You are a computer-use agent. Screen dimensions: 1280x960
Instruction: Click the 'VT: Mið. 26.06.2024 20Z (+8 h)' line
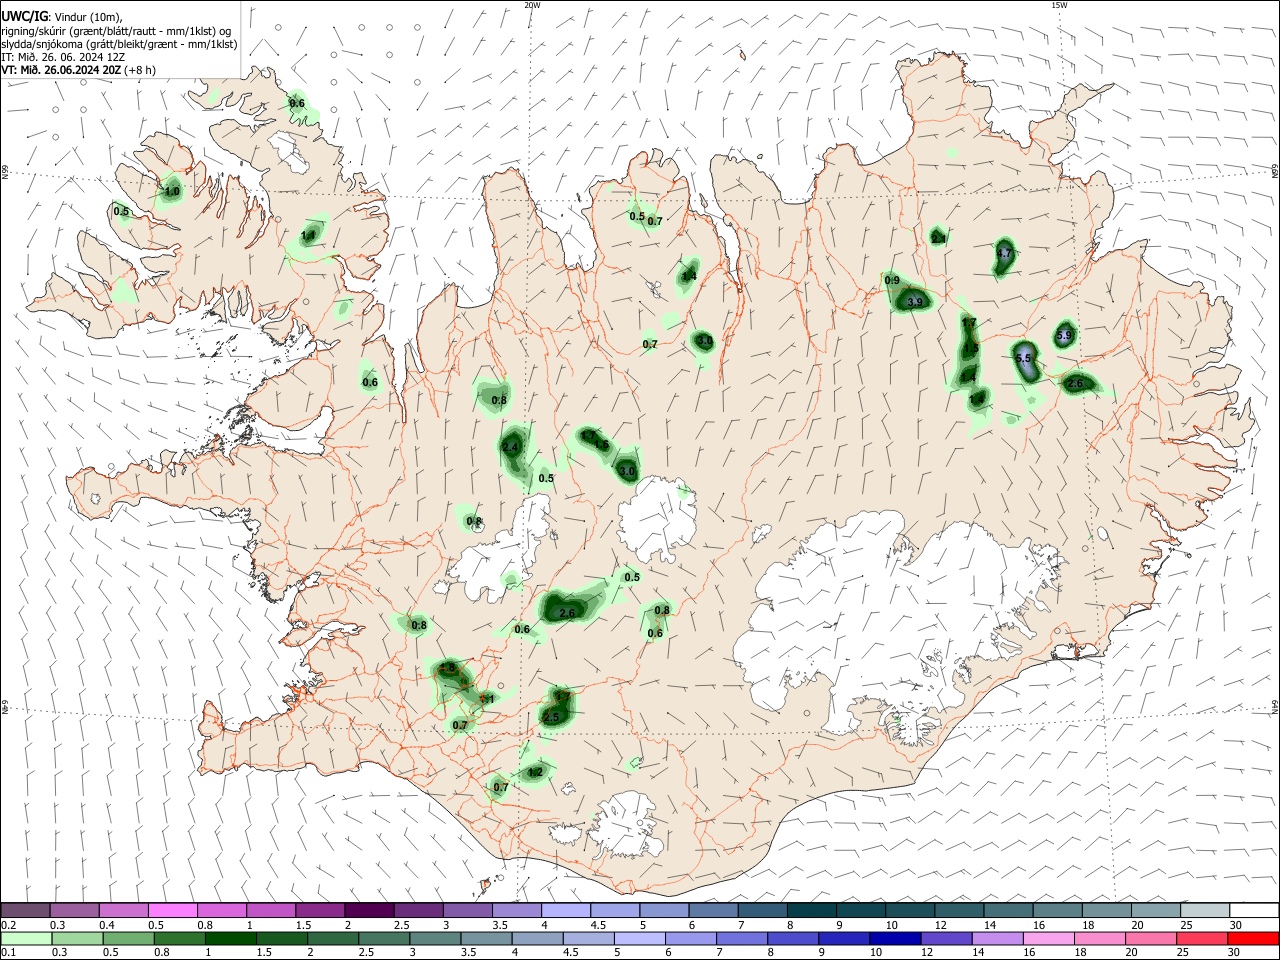click(x=79, y=70)
